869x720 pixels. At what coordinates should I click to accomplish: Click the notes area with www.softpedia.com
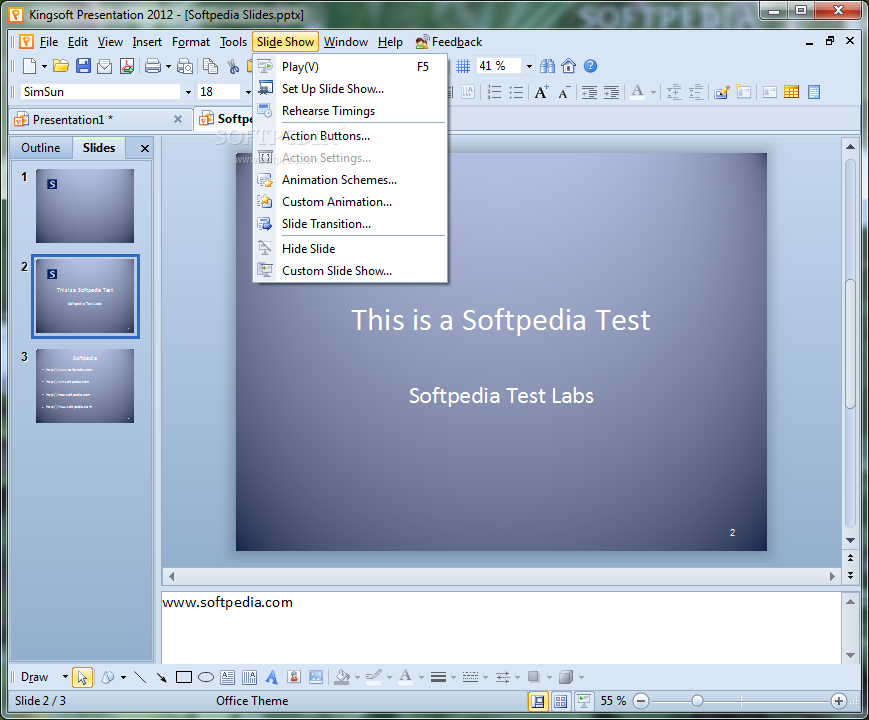(502, 627)
